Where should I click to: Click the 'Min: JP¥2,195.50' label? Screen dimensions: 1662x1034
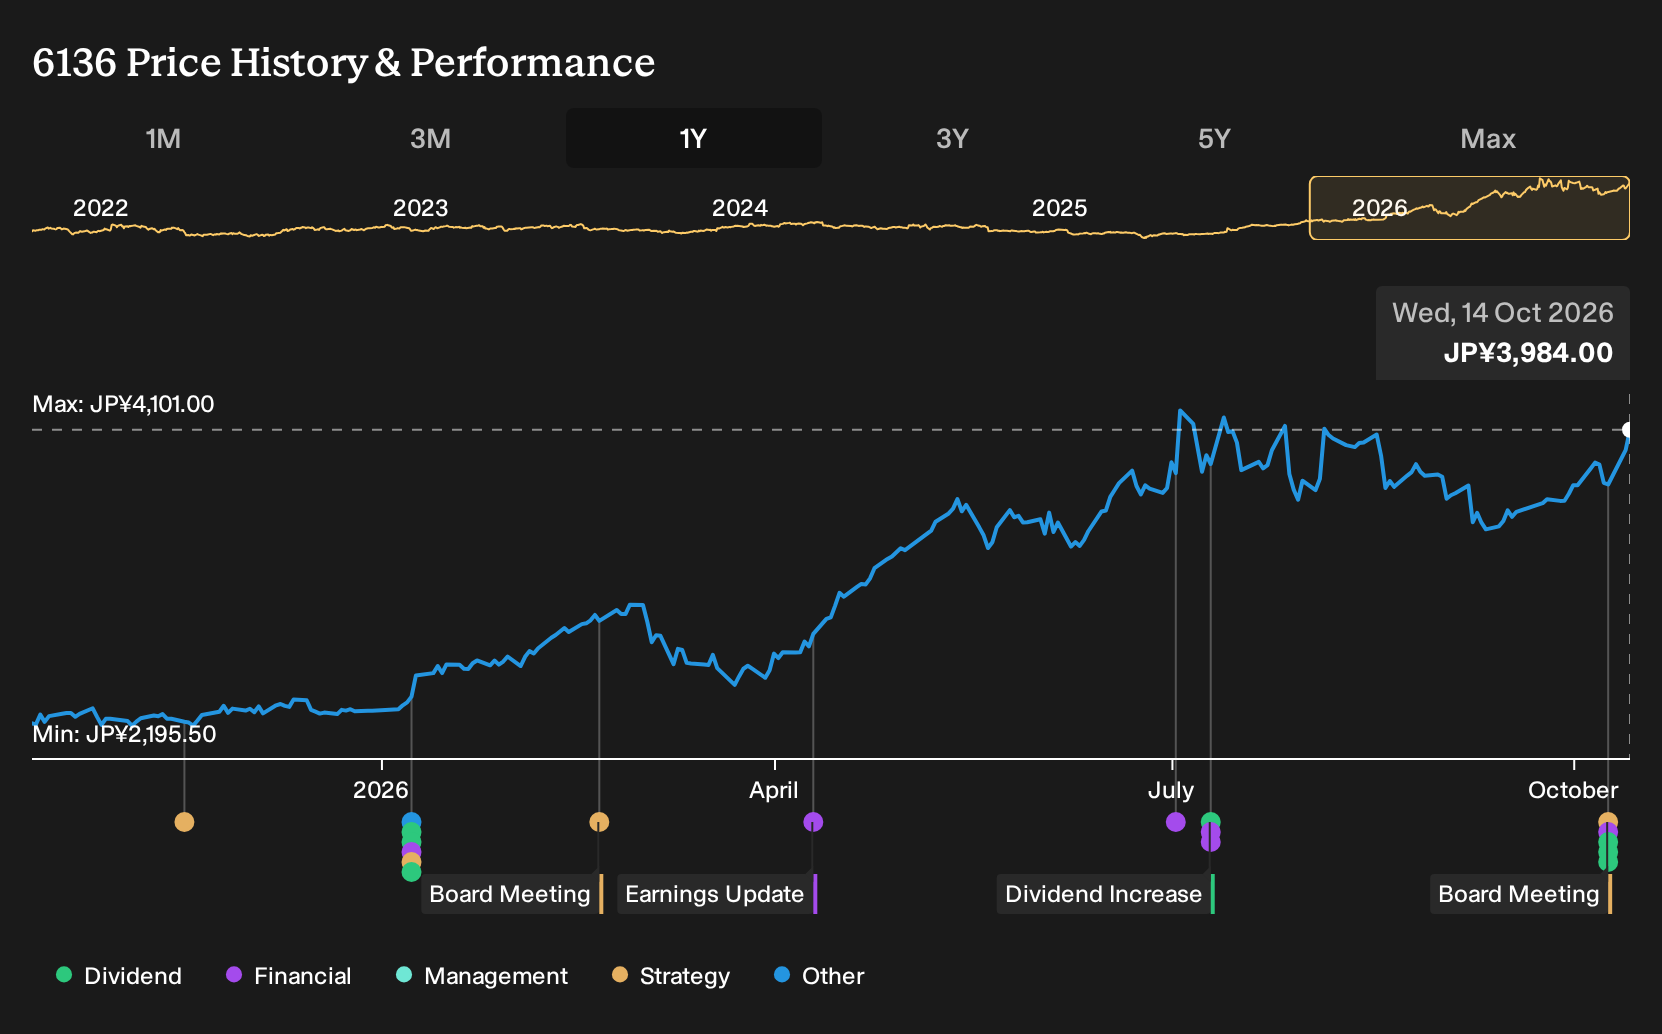[x=124, y=734]
